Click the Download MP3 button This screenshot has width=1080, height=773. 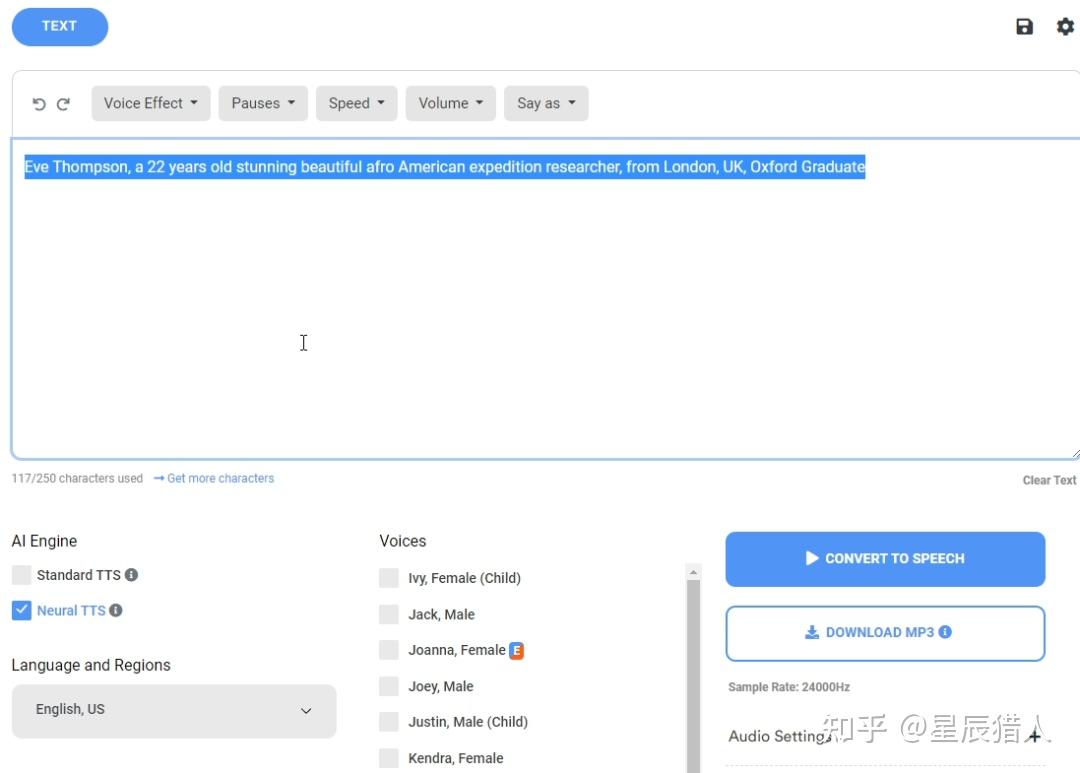pos(885,633)
